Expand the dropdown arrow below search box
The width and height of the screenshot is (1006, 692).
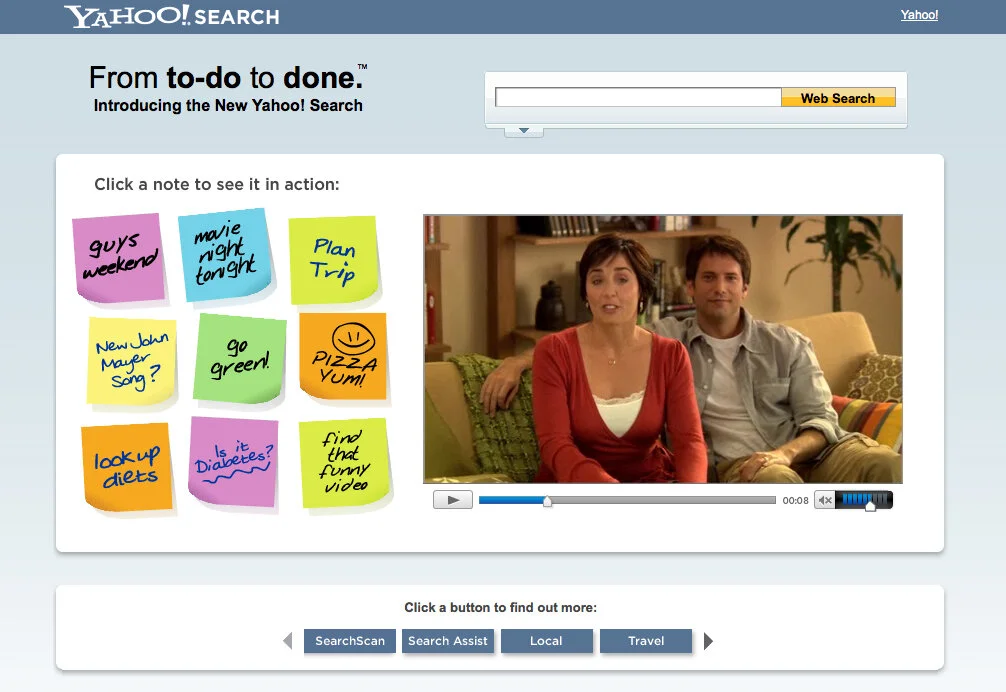coord(524,131)
